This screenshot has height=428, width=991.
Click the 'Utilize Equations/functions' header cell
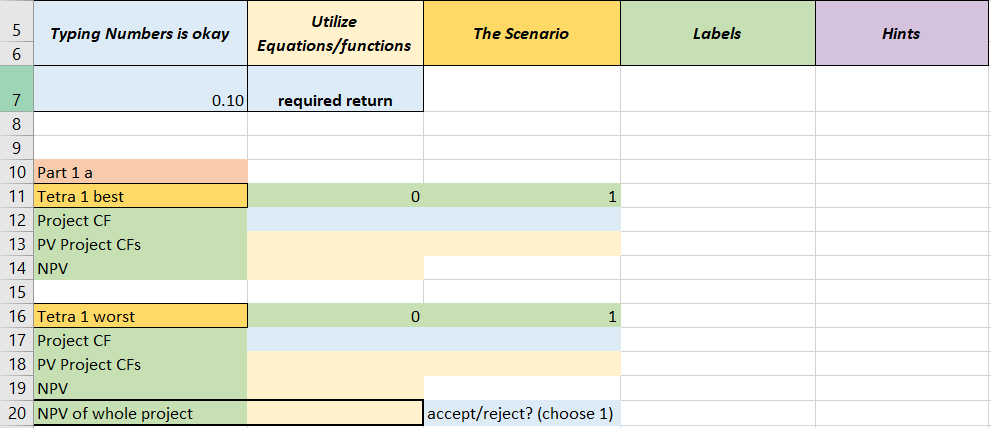tap(335, 33)
